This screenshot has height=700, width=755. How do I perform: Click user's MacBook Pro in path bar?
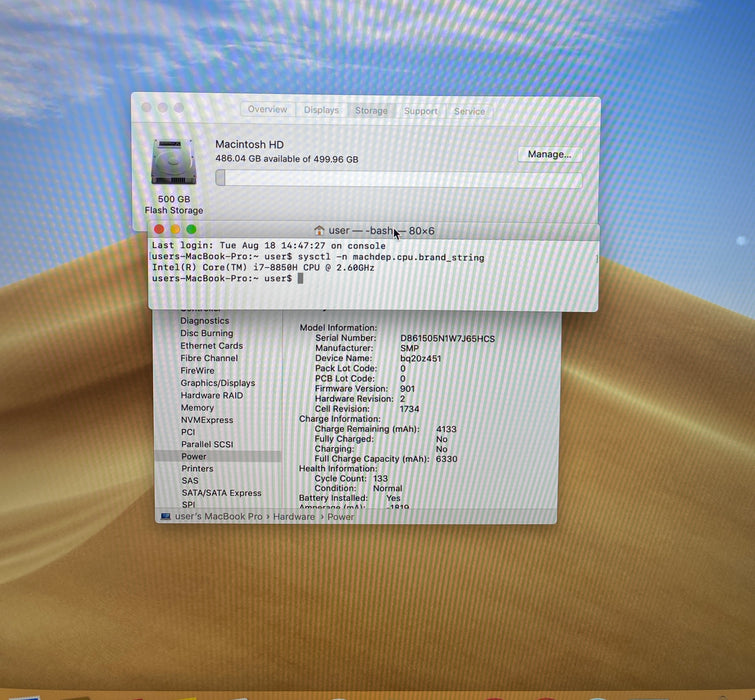219,517
